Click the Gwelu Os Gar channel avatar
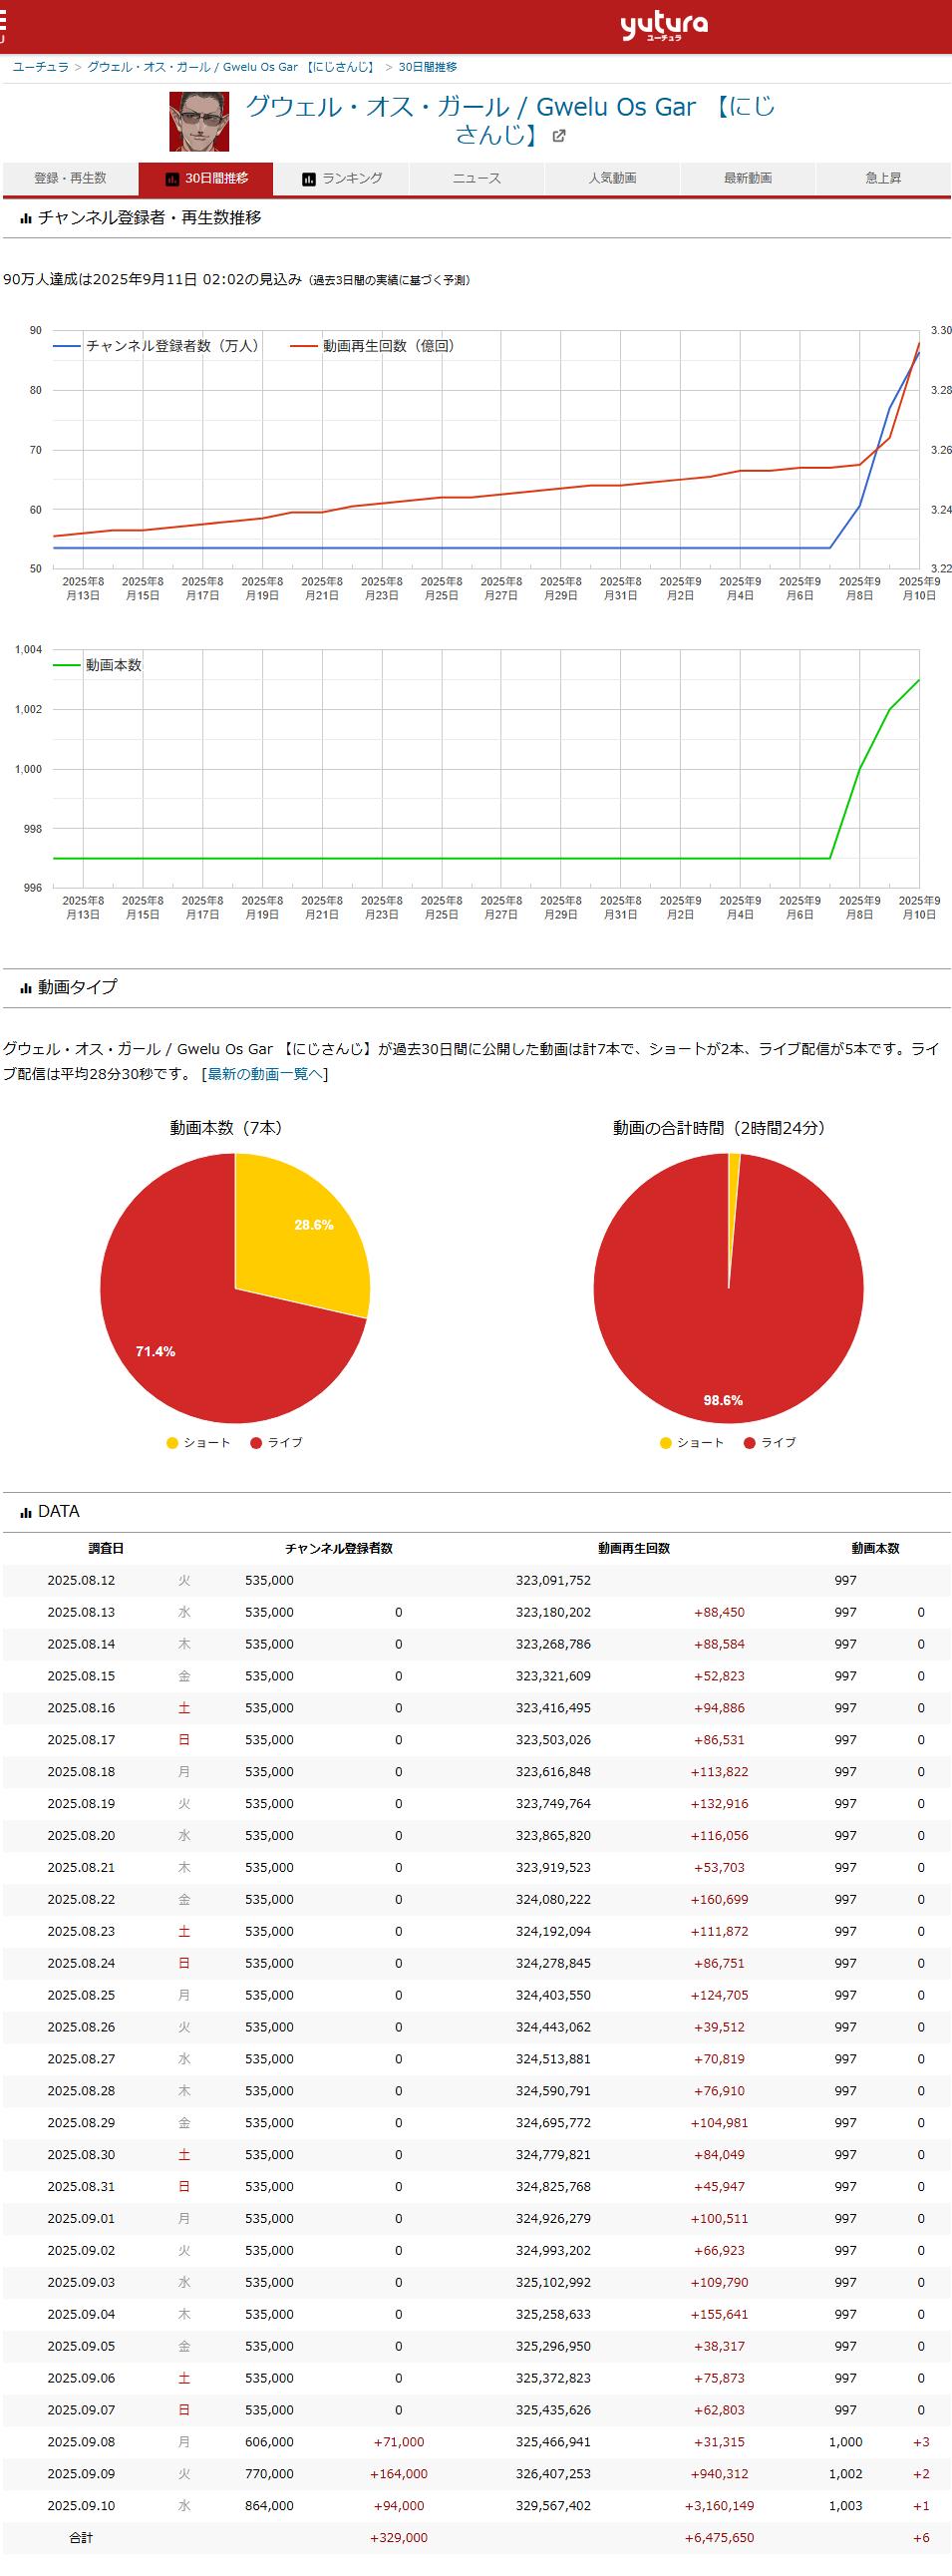Image resolution: width=952 pixels, height=2576 pixels. pos(199,121)
